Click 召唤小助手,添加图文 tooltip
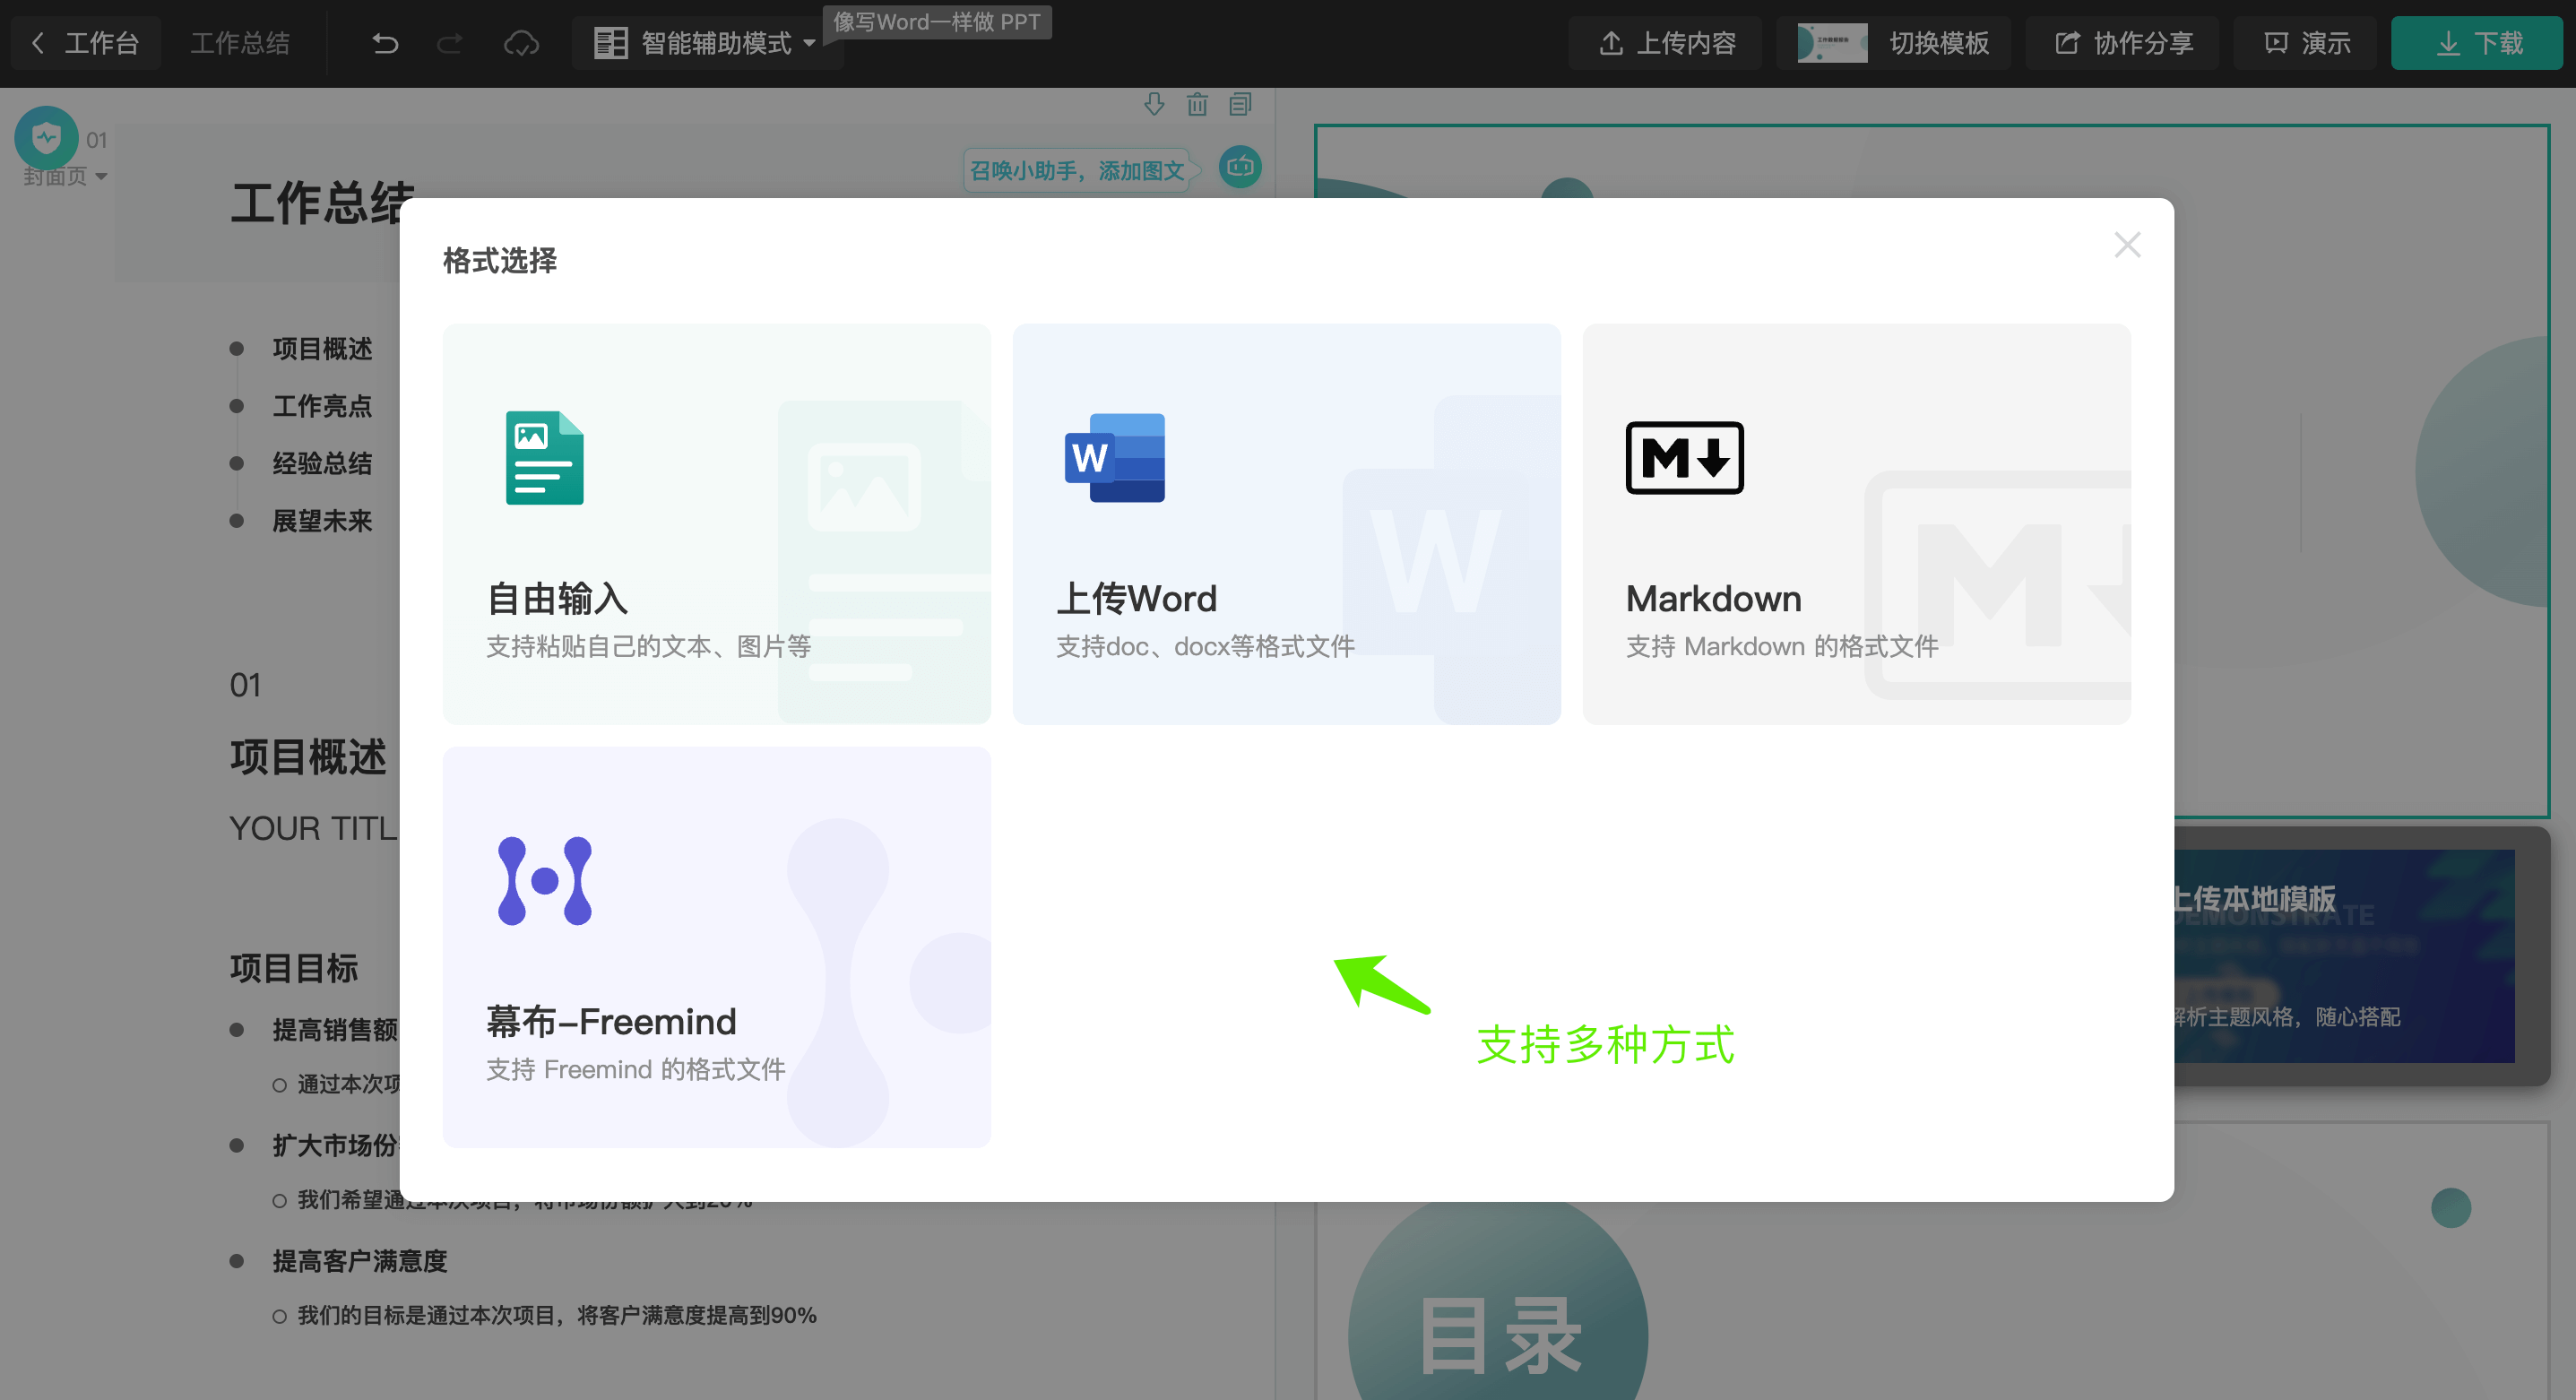Viewport: 2576px width, 1400px height. tap(1077, 170)
